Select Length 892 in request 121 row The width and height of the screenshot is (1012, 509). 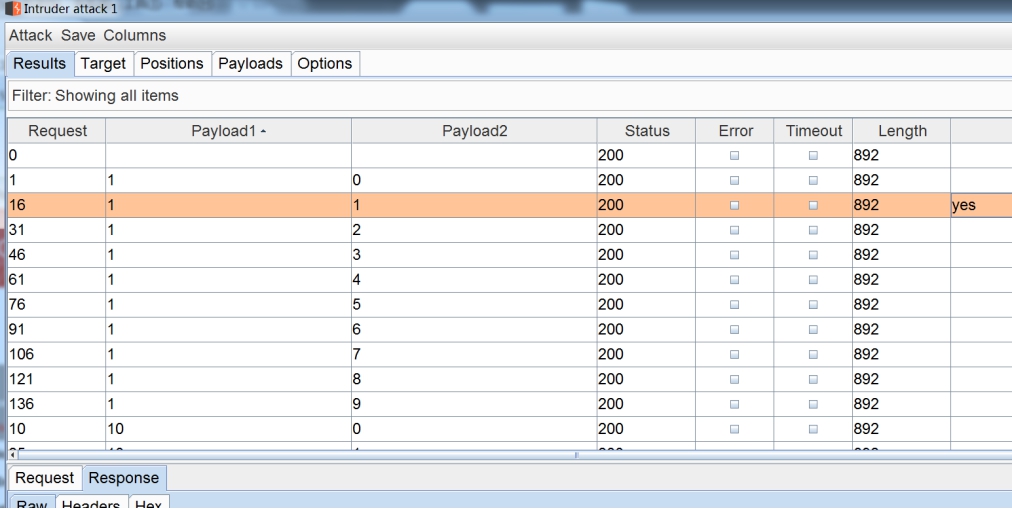[902, 379]
